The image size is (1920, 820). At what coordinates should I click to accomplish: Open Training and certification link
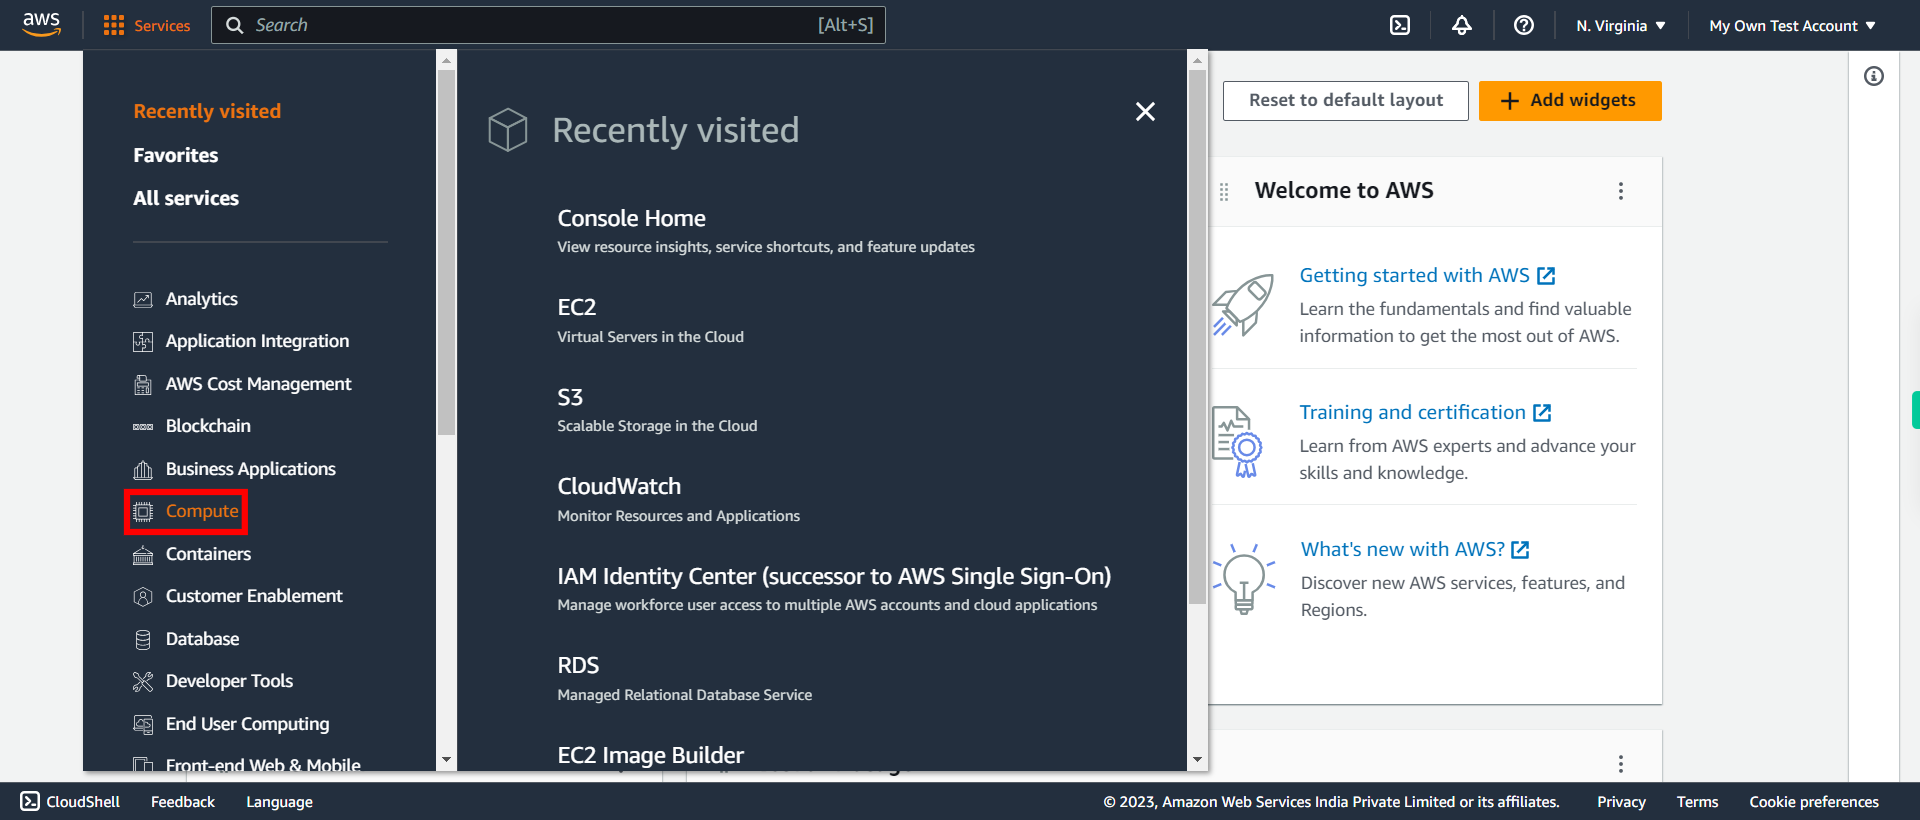[x=1425, y=412]
